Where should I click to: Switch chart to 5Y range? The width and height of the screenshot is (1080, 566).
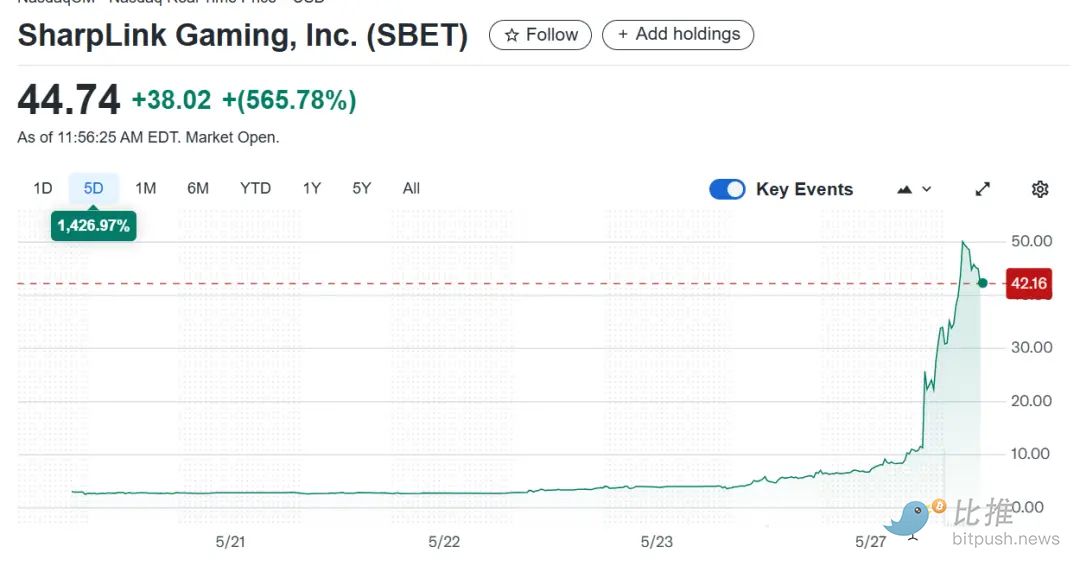(362, 188)
